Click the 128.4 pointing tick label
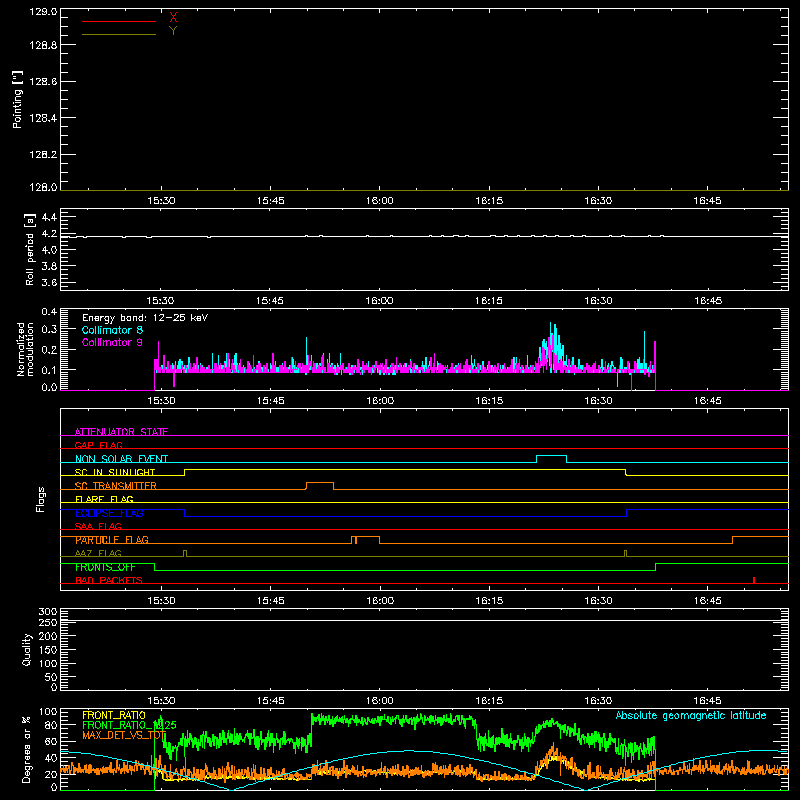 click(x=43, y=118)
